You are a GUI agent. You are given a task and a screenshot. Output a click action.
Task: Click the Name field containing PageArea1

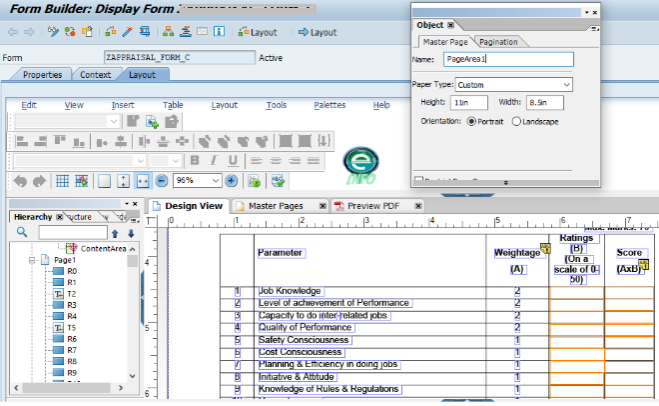pyautogui.click(x=508, y=59)
